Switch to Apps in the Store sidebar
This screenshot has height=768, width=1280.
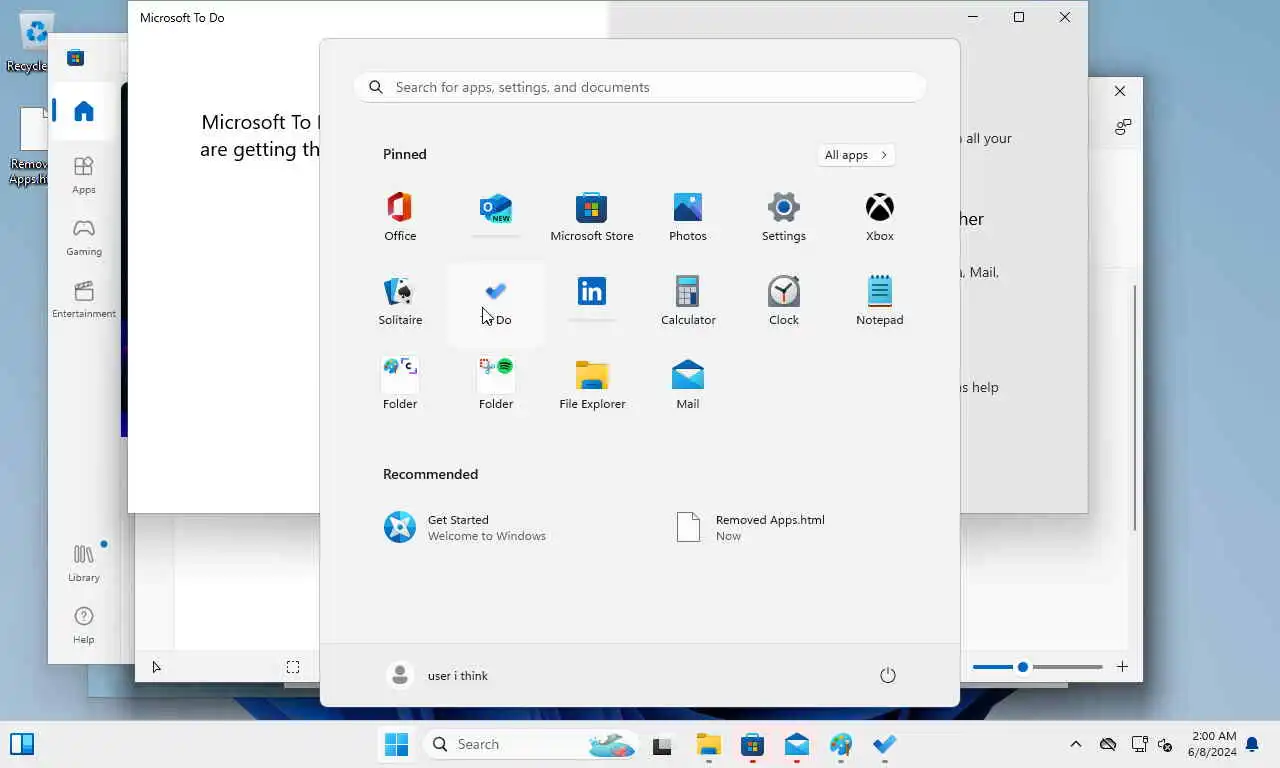(x=84, y=175)
